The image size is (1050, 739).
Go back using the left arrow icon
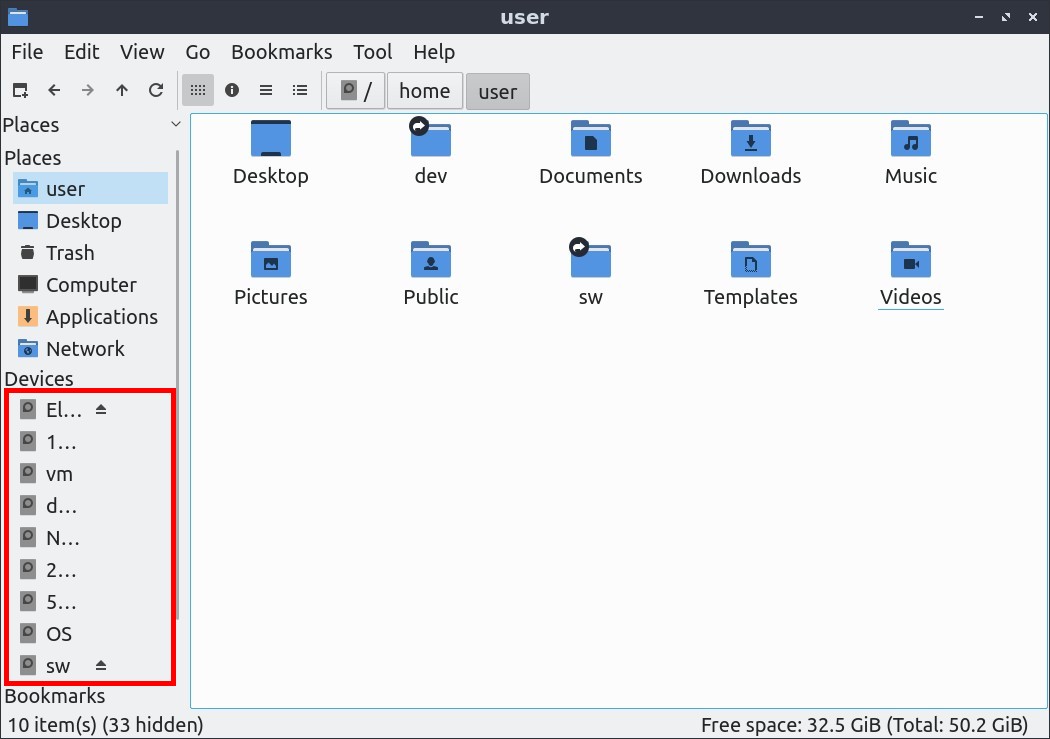tap(55, 90)
